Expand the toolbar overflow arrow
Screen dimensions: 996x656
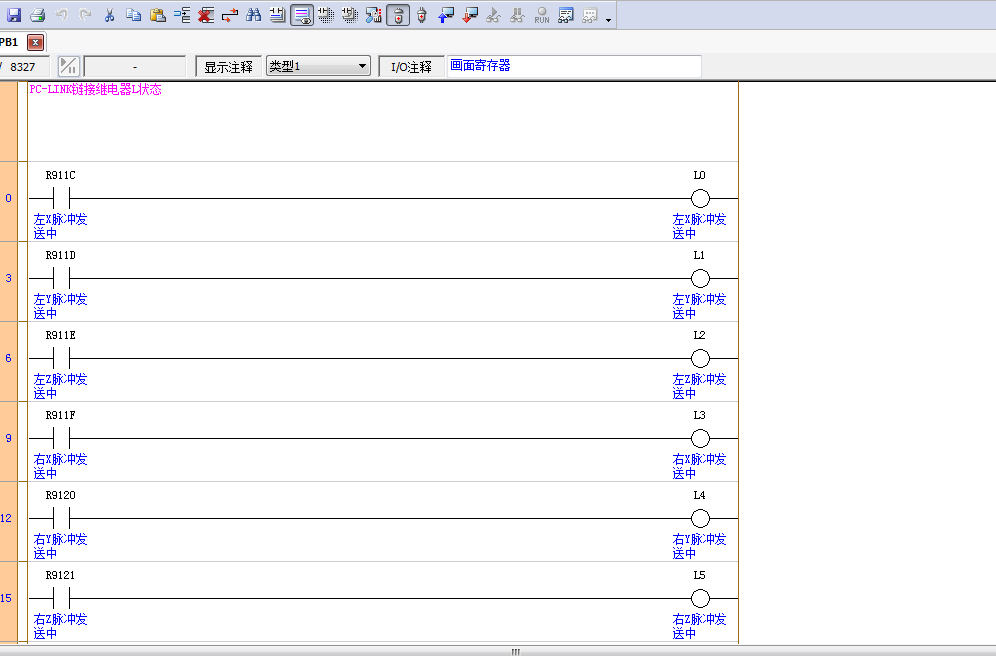click(609, 19)
